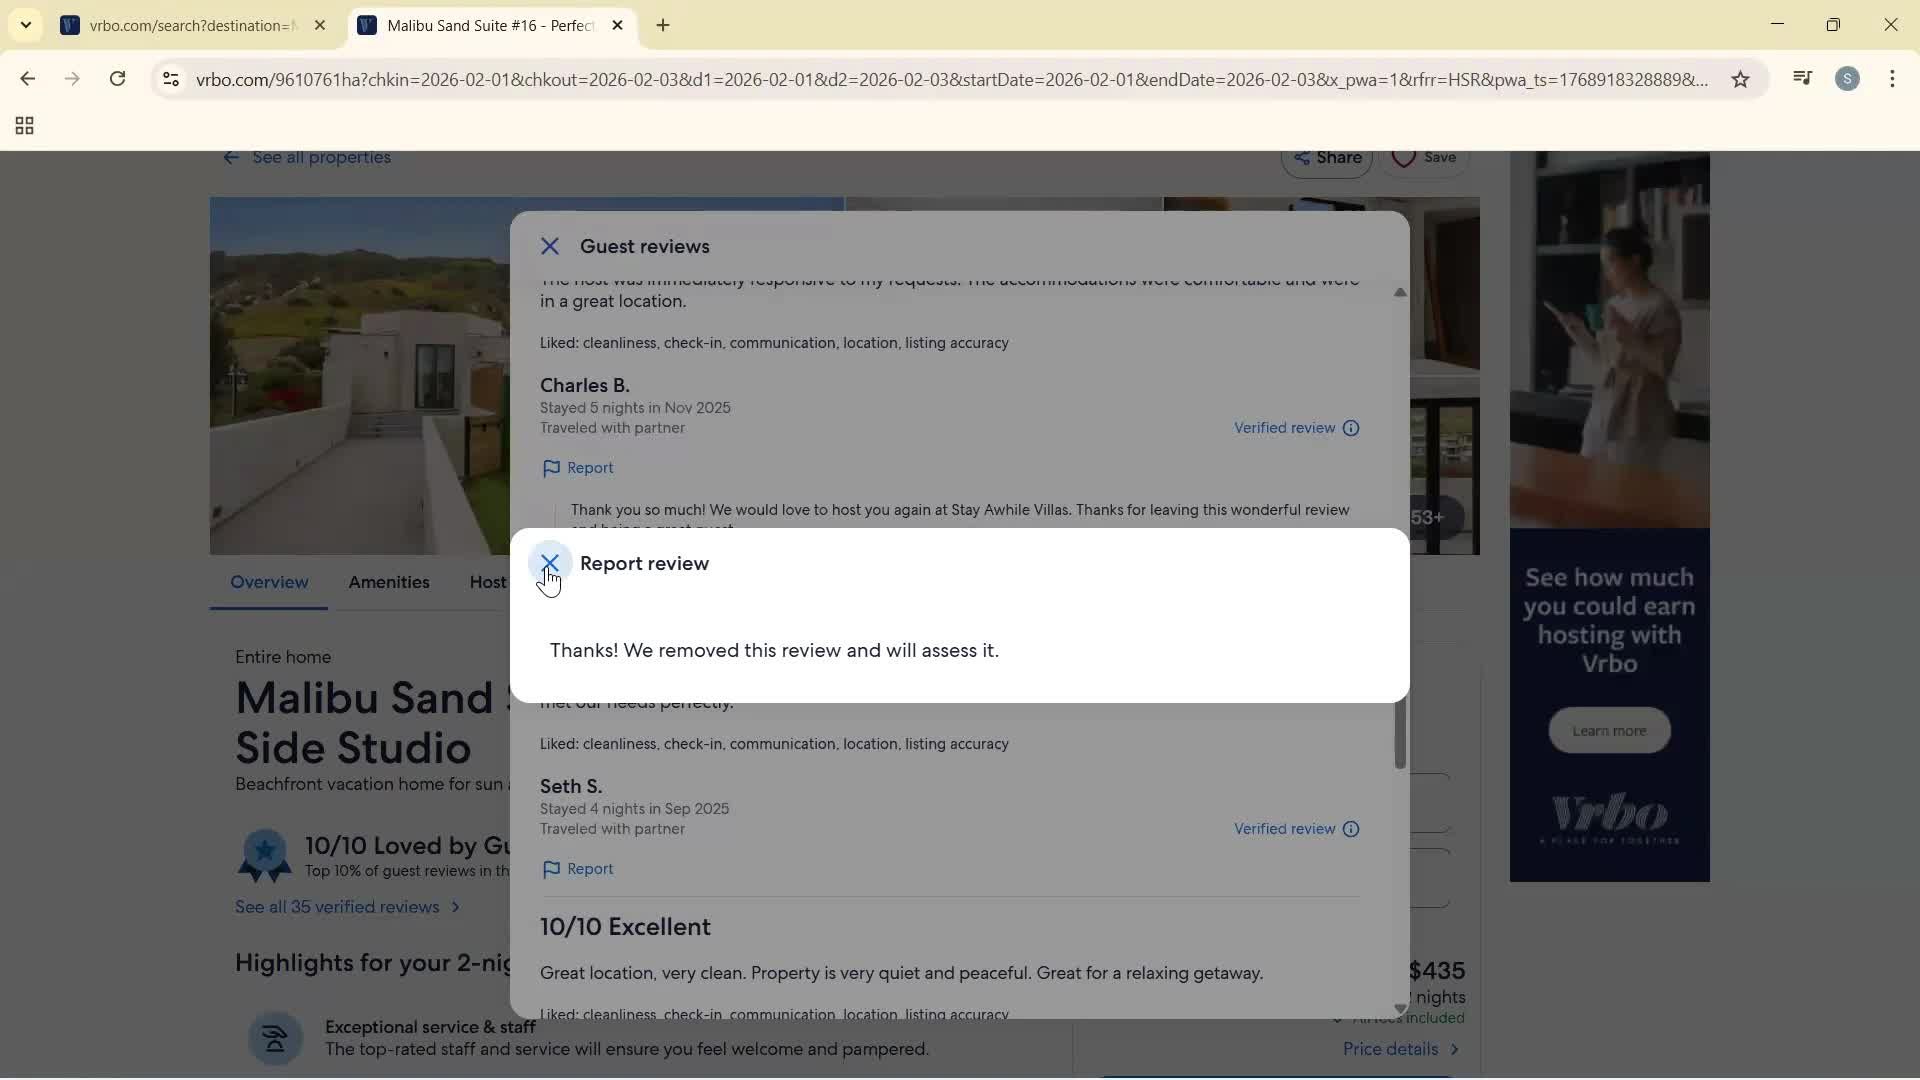Viewport: 1920px width, 1080px height.
Task: Reload the current page
Action: pyautogui.click(x=117, y=79)
